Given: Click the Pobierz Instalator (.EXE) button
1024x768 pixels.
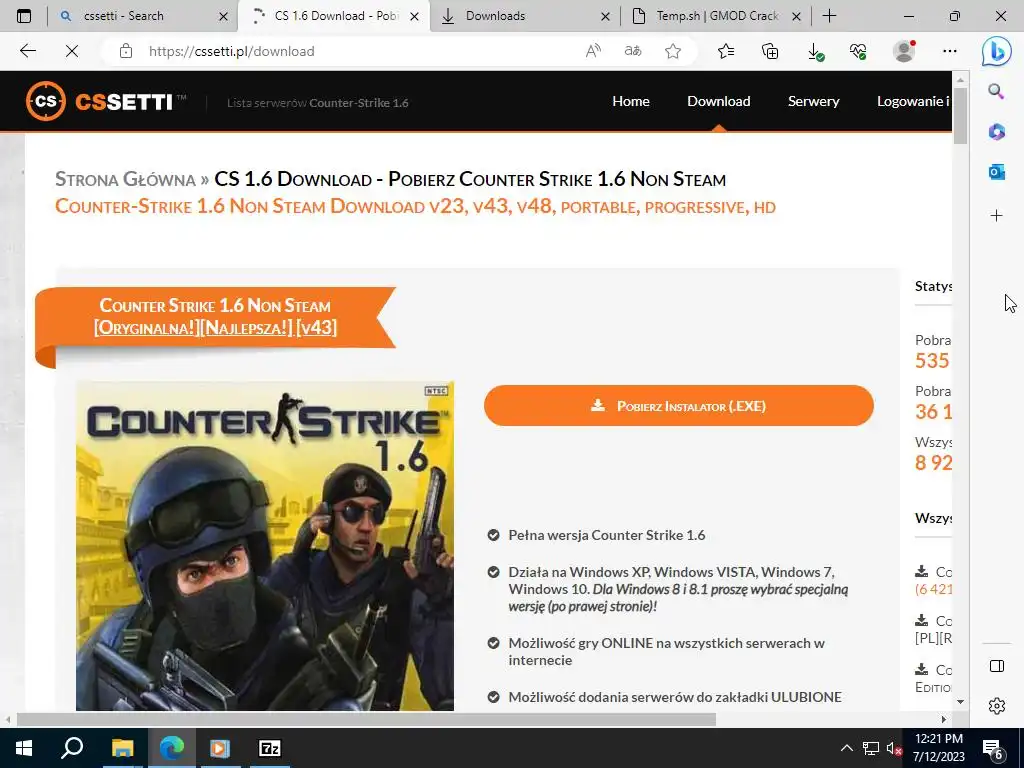Looking at the screenshot, I should (679, 406).
